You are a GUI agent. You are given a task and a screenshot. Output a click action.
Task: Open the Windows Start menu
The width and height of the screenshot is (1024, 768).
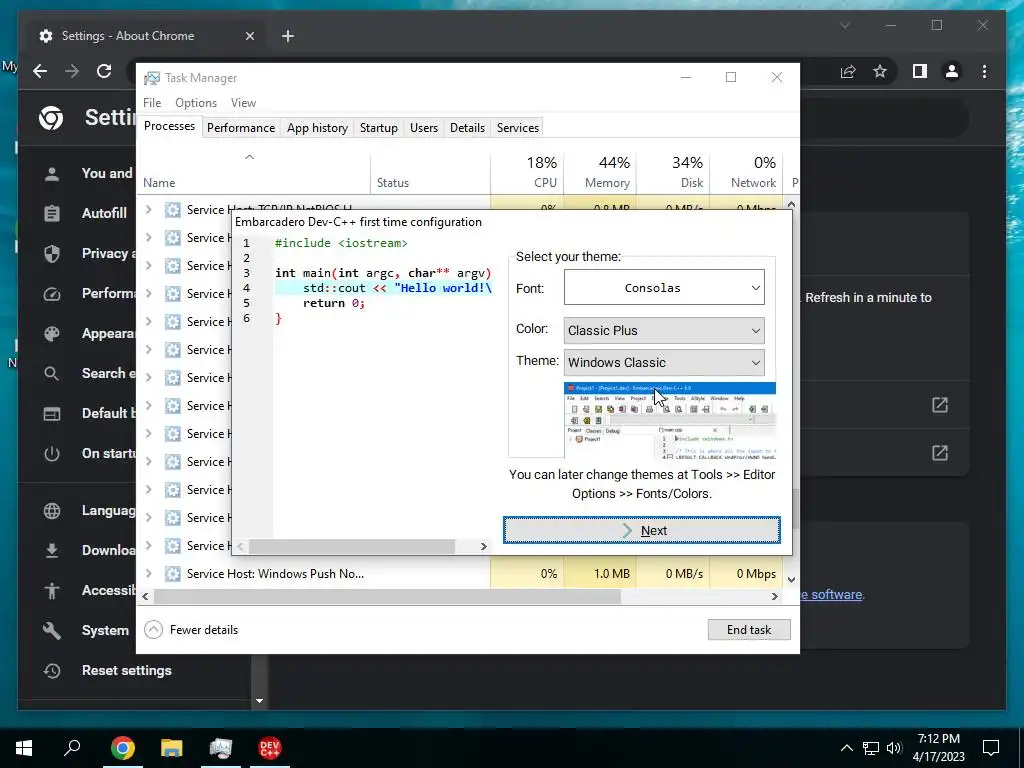pos(24,748)
